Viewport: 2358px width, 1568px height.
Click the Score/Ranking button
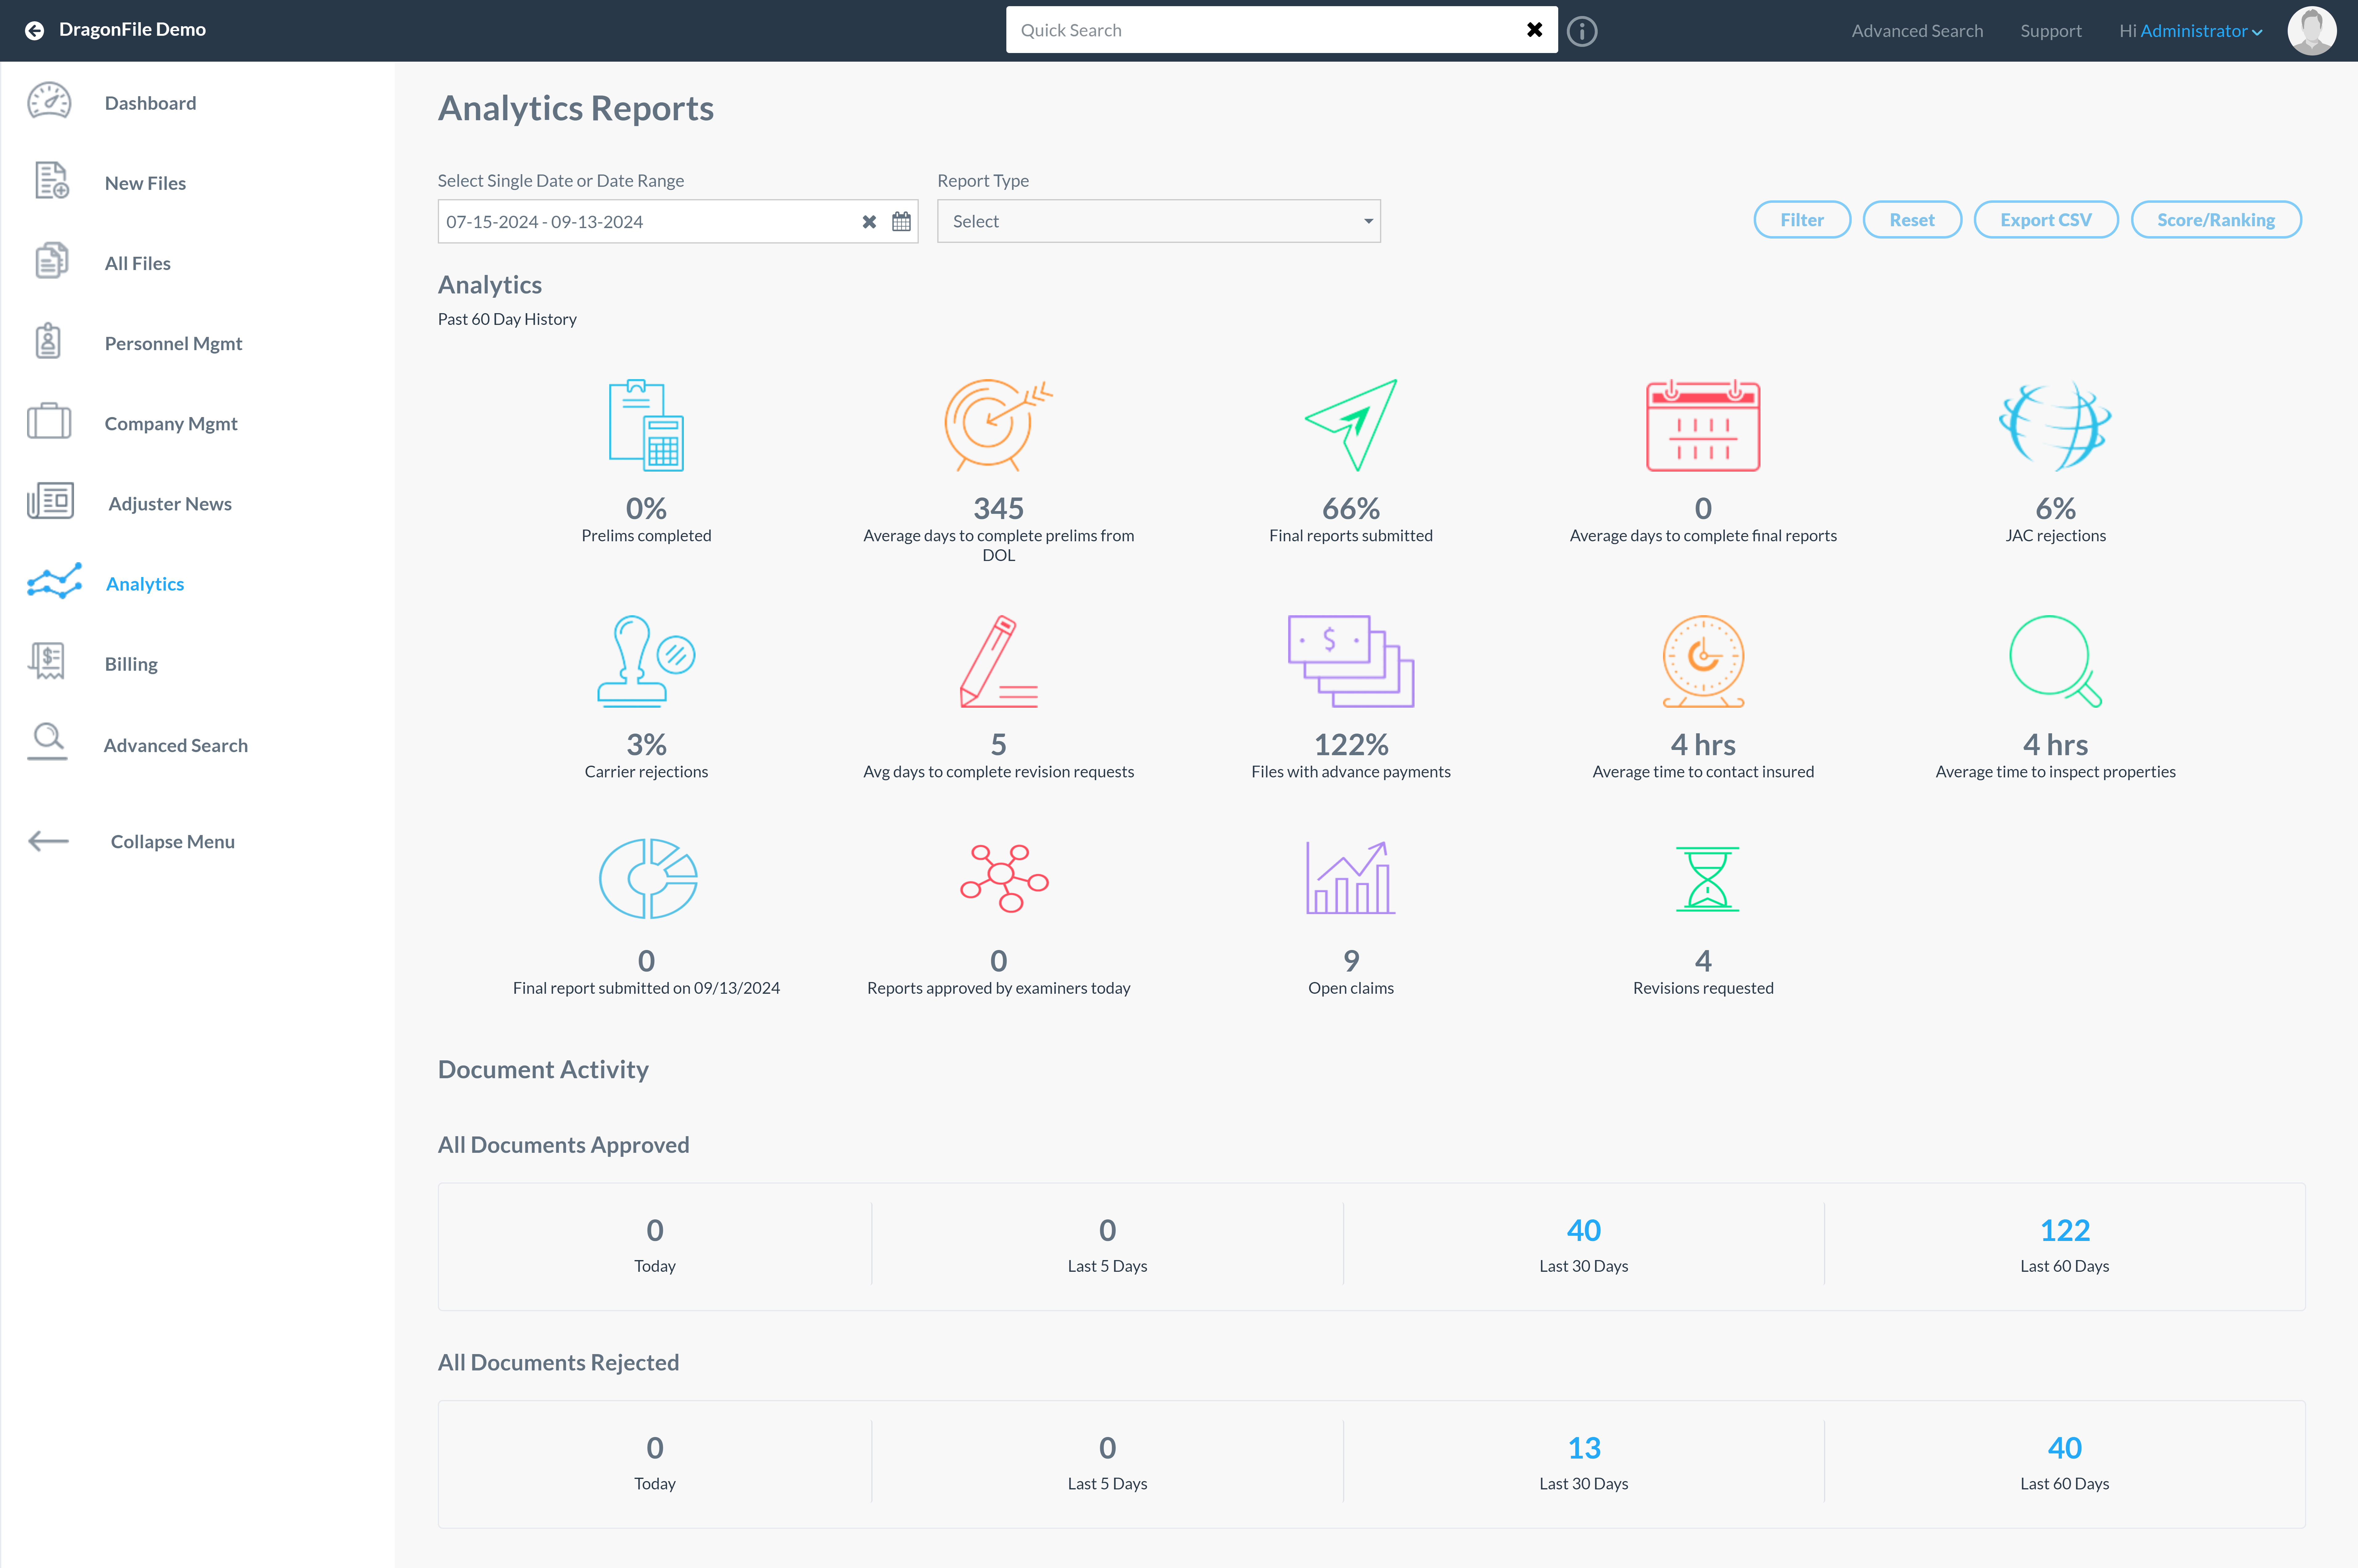click(2215, 220)
